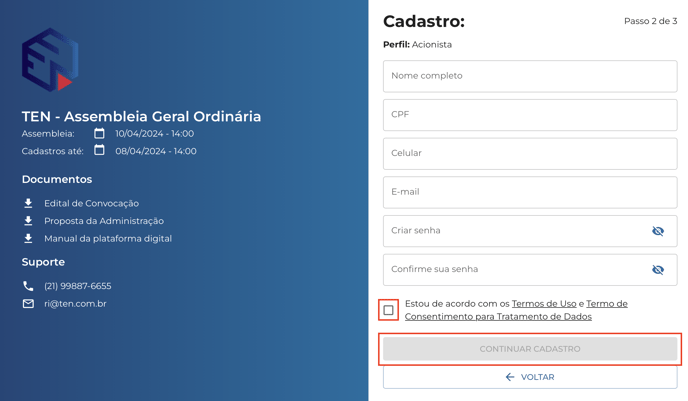Click the support phone icon
688x401 pixels.
click(28, 286)
